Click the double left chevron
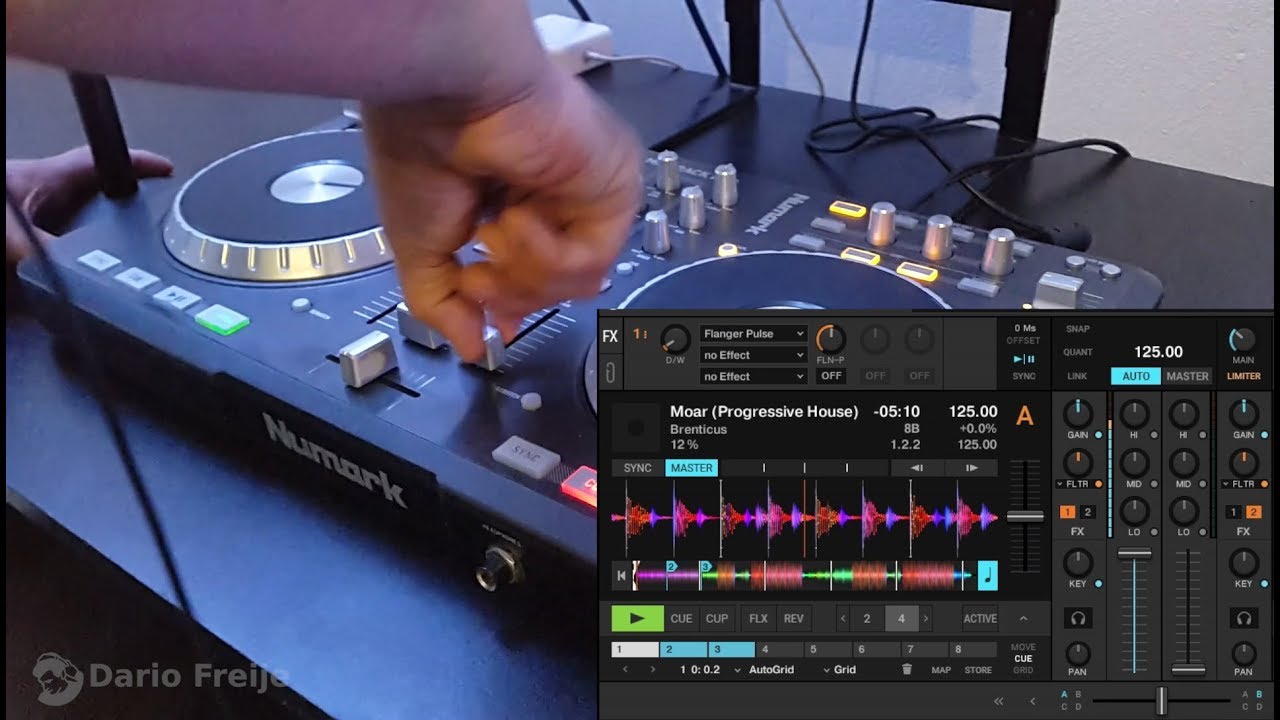The image size is (1280, 720). [998, 701]
